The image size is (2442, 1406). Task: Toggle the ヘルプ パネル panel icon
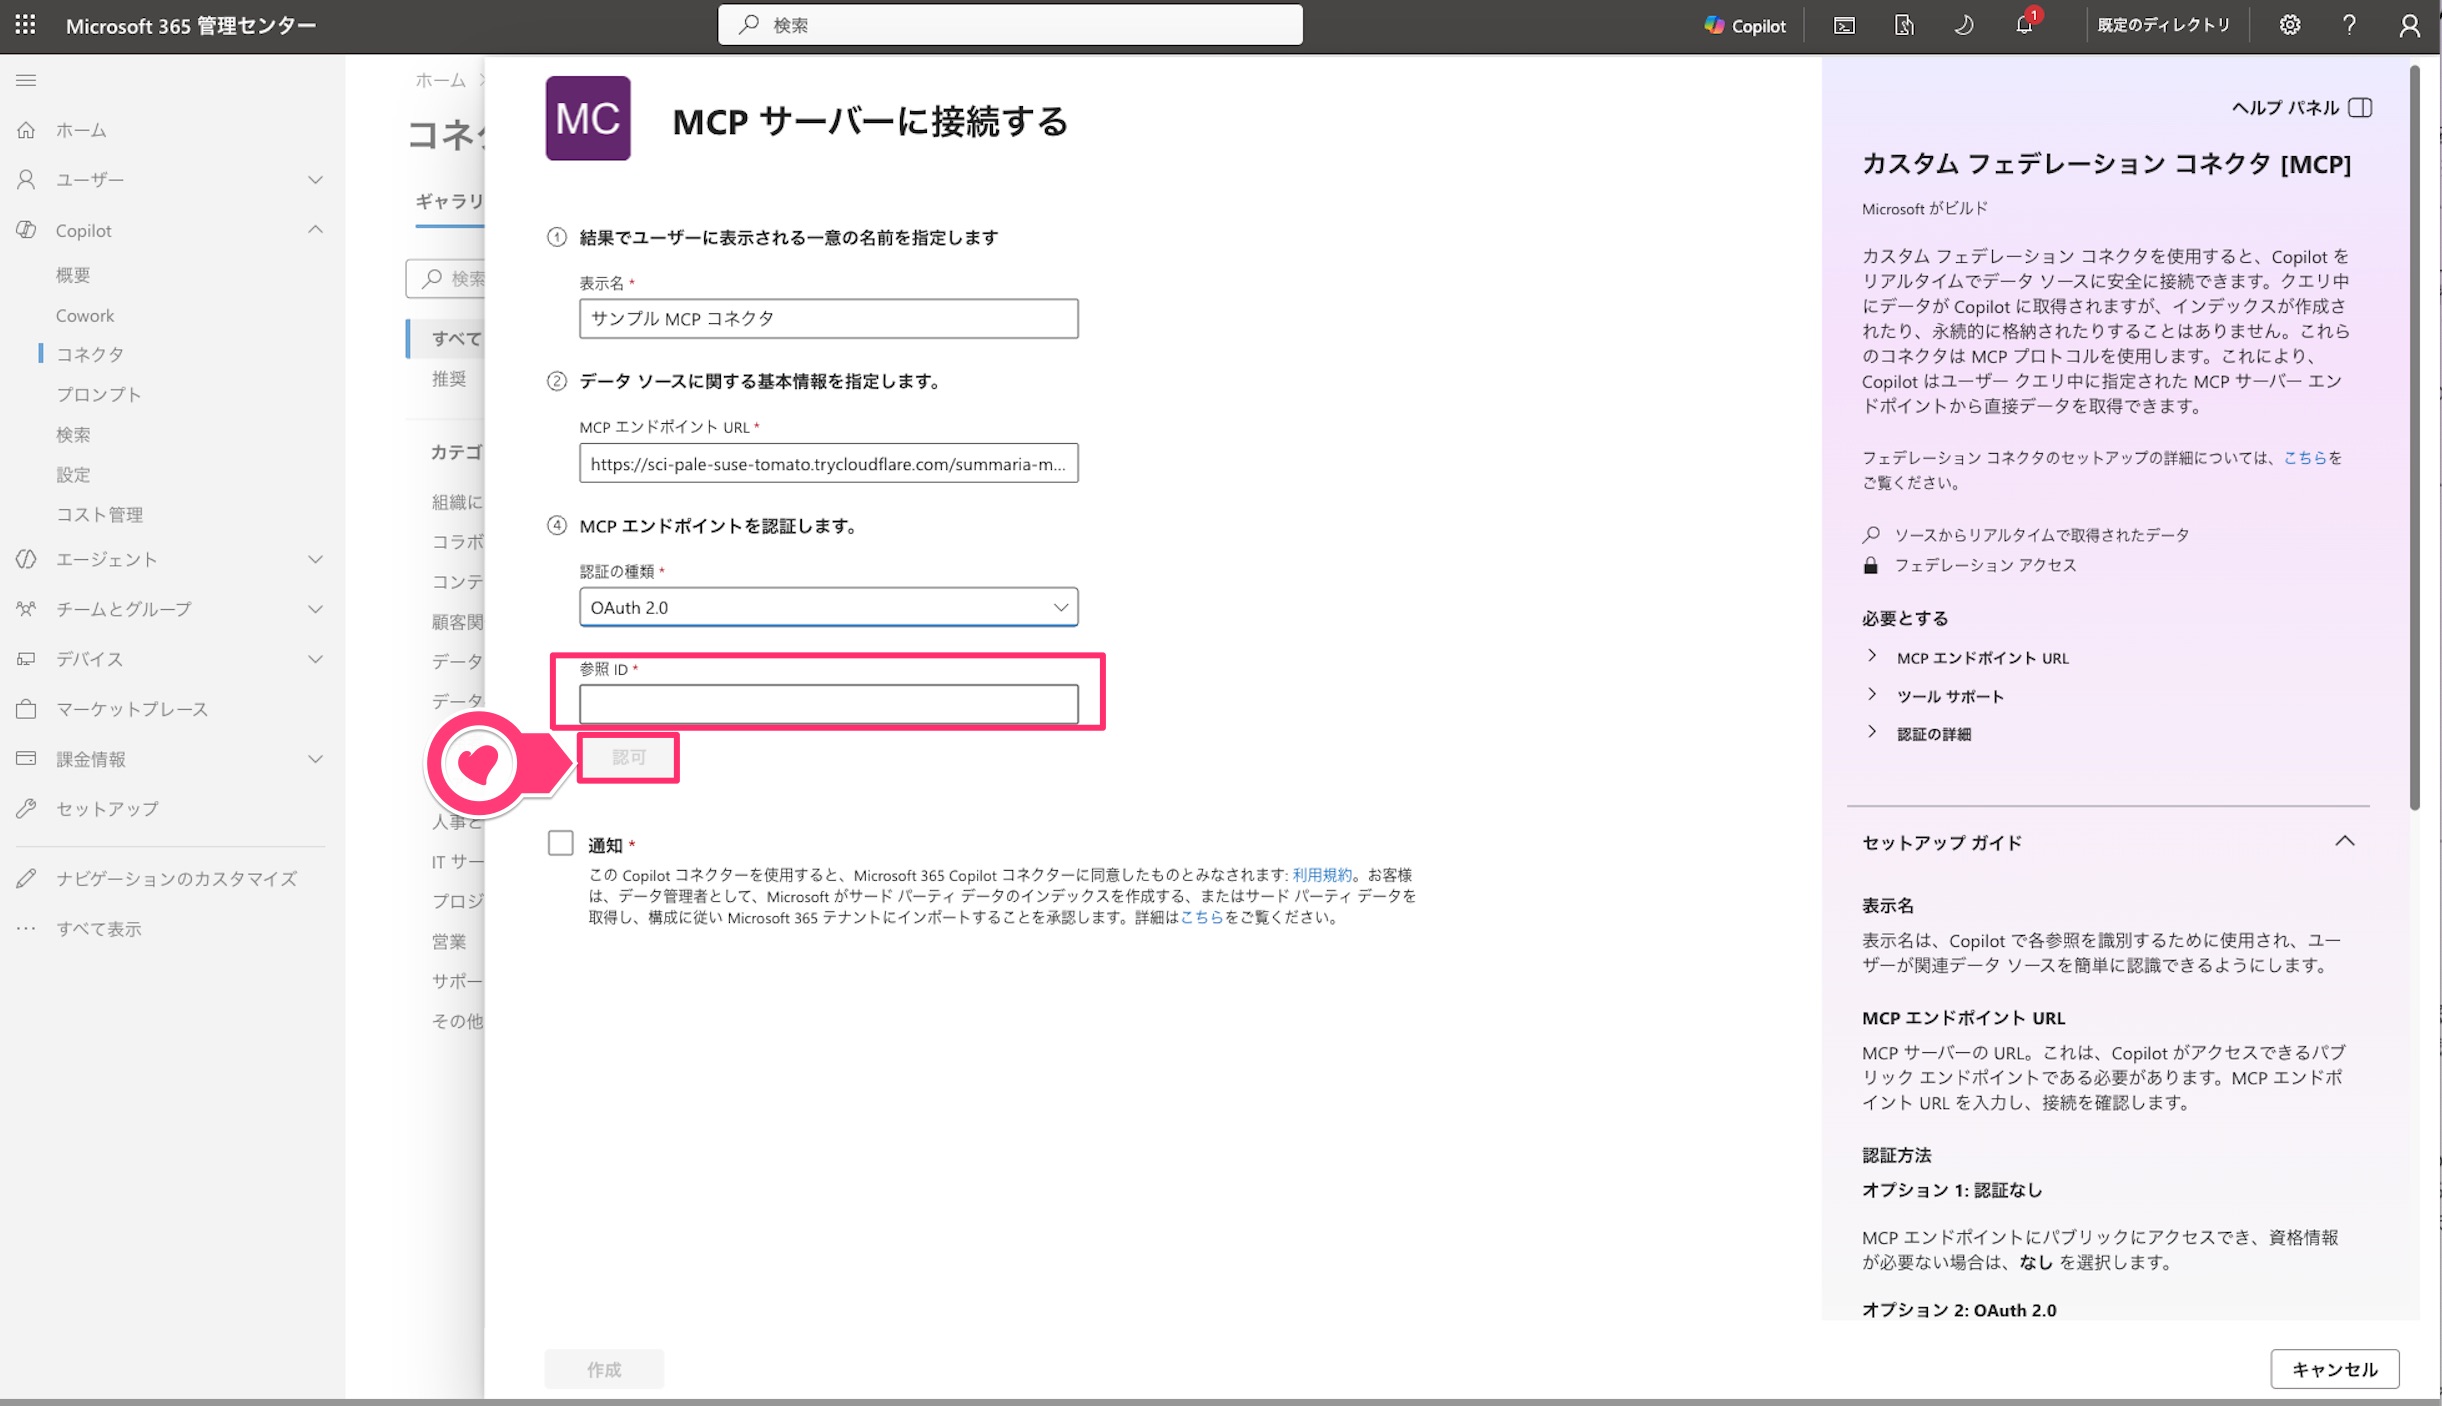(2360, 108)
